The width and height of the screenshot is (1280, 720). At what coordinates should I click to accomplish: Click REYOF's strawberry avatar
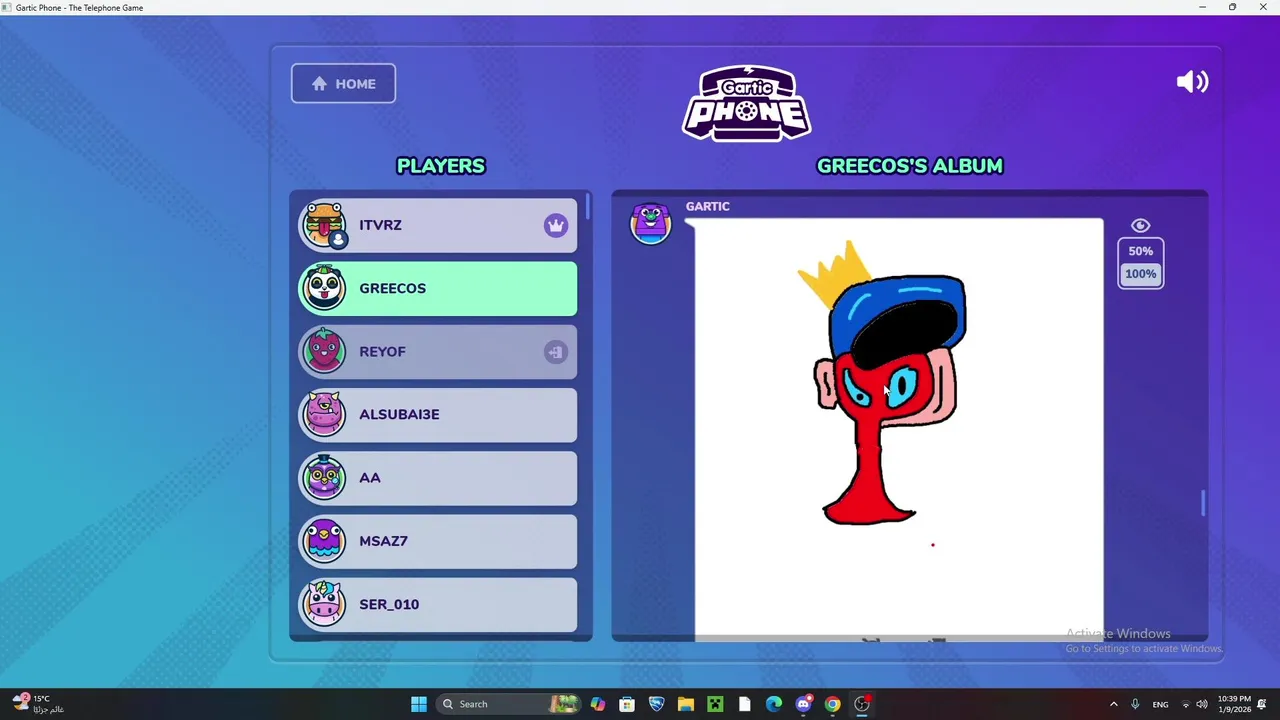coord(324,351)
